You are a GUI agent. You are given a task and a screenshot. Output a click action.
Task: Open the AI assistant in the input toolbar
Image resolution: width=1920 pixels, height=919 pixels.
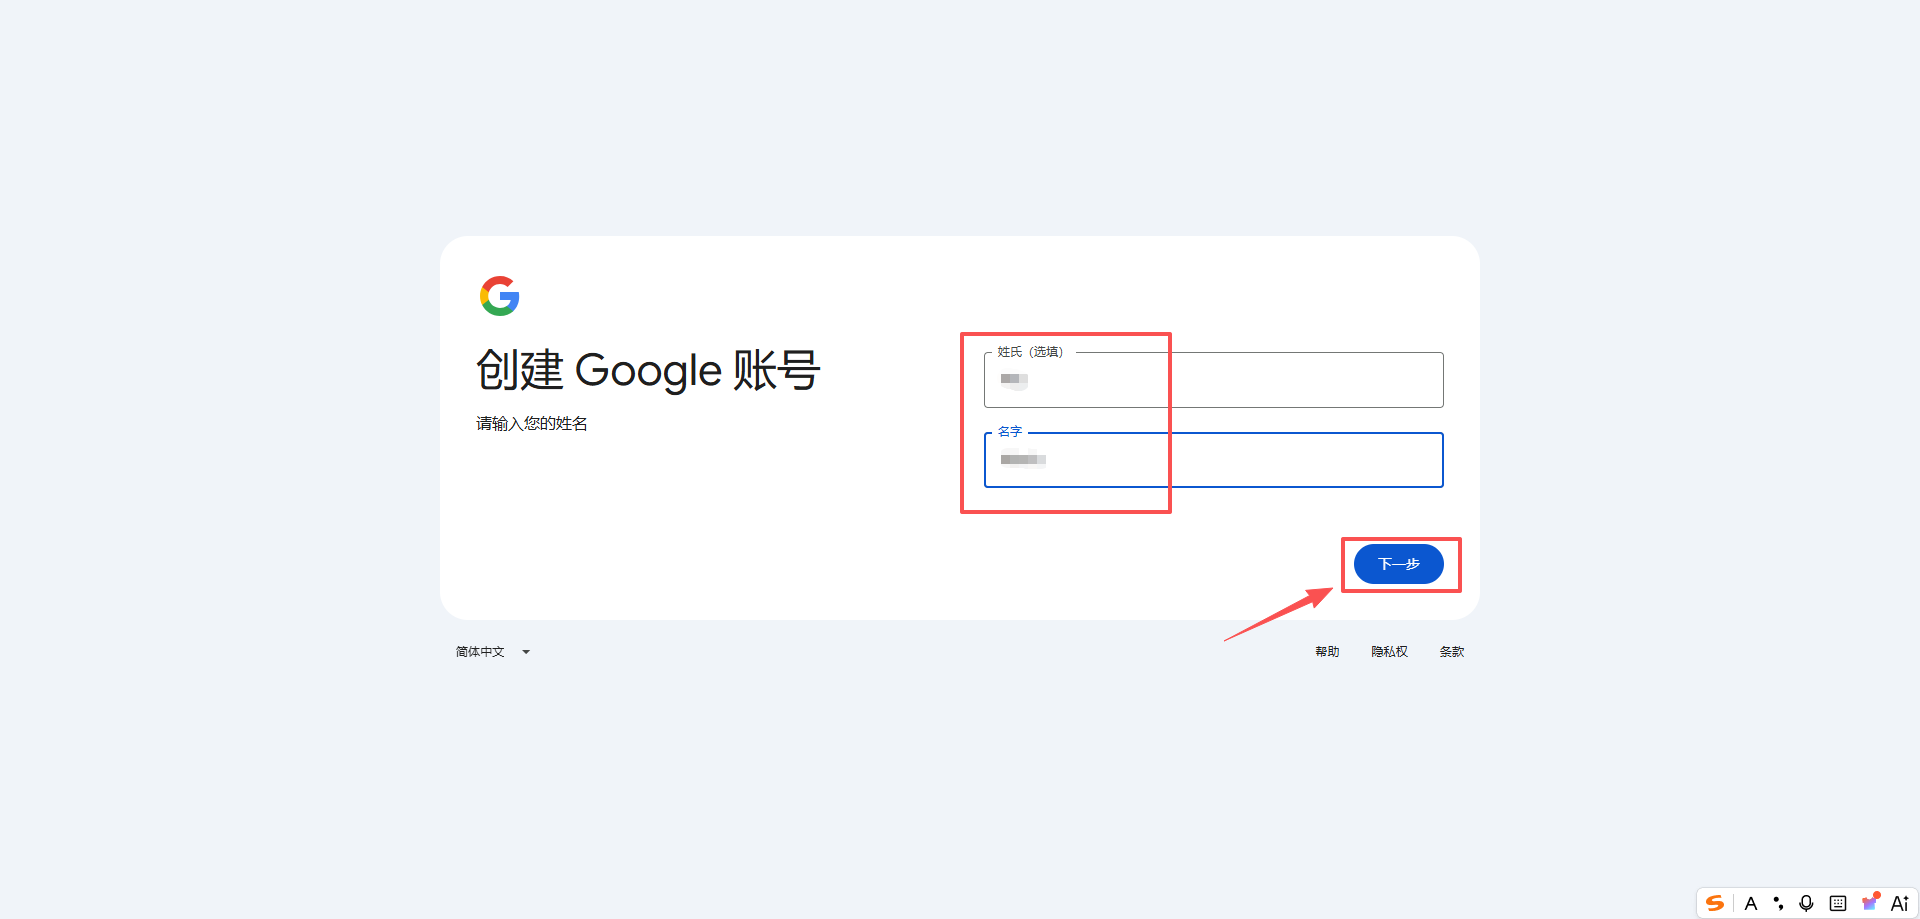pyautogui.click(x=1899, y=903)
